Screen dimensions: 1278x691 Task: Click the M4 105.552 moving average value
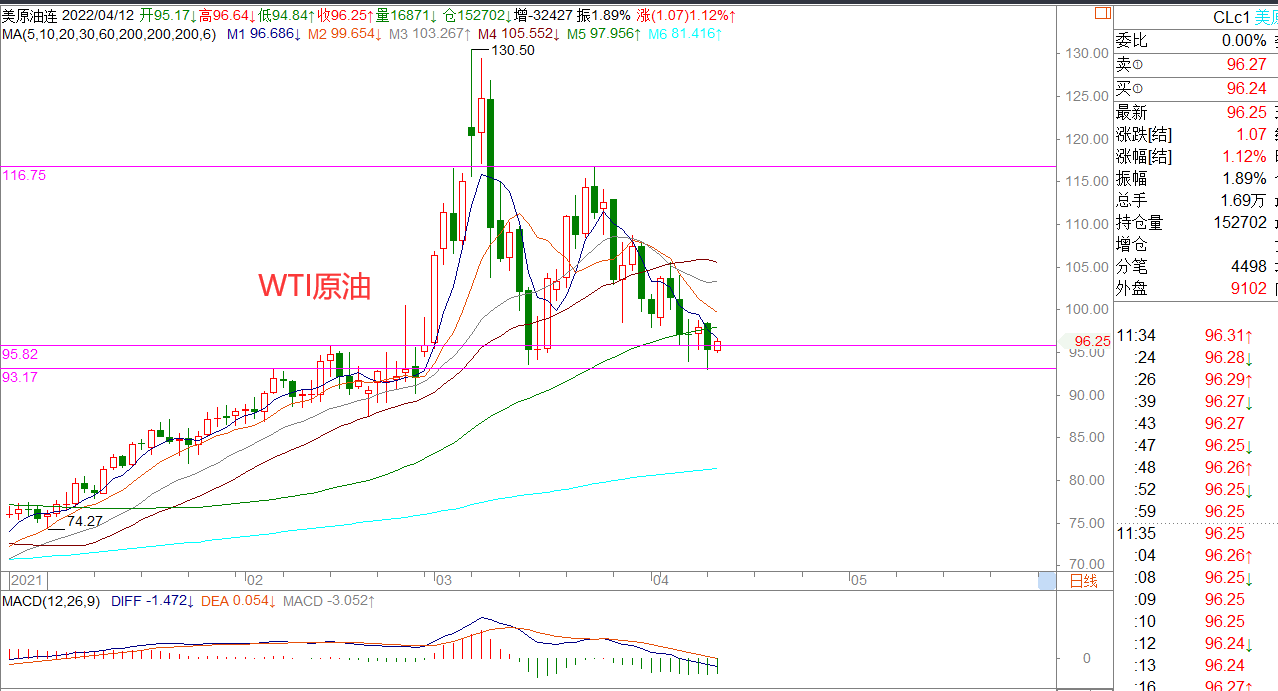[517, 33]
